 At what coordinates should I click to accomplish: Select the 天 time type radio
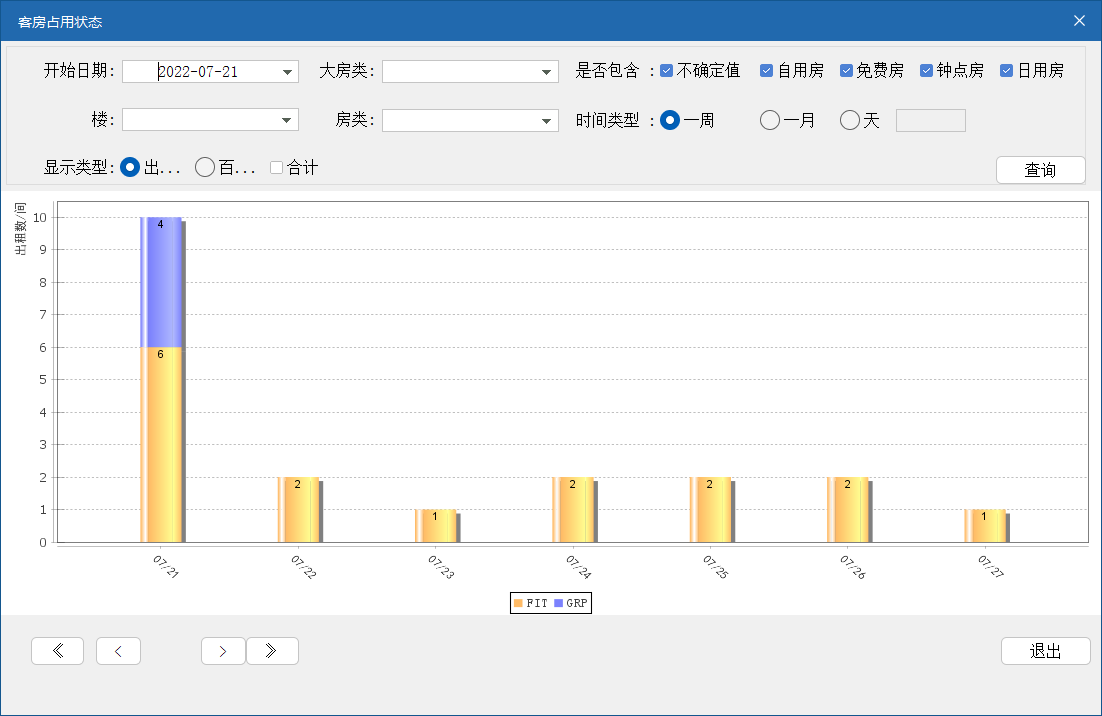click(x=850, y=120)
